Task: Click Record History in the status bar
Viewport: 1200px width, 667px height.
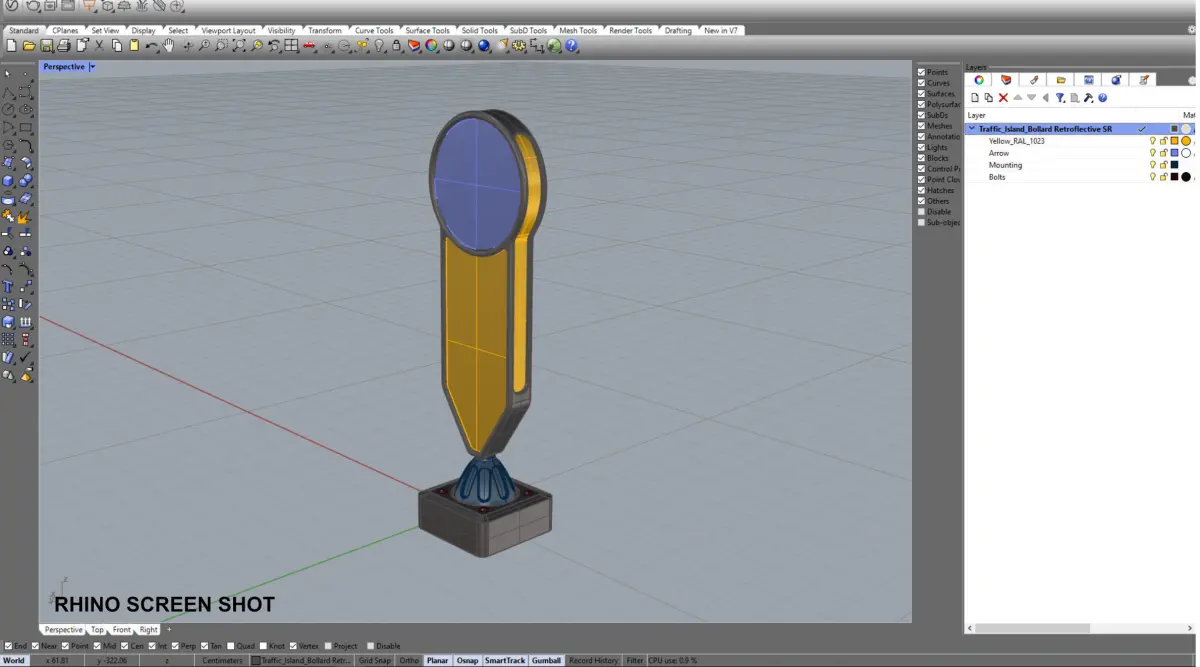Action: 594,660
